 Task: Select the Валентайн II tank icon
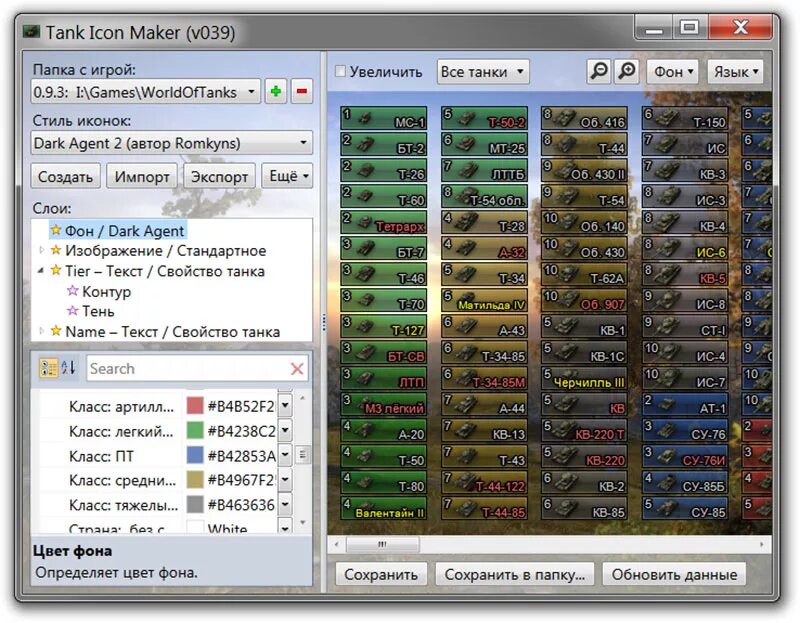pos(384,508)
